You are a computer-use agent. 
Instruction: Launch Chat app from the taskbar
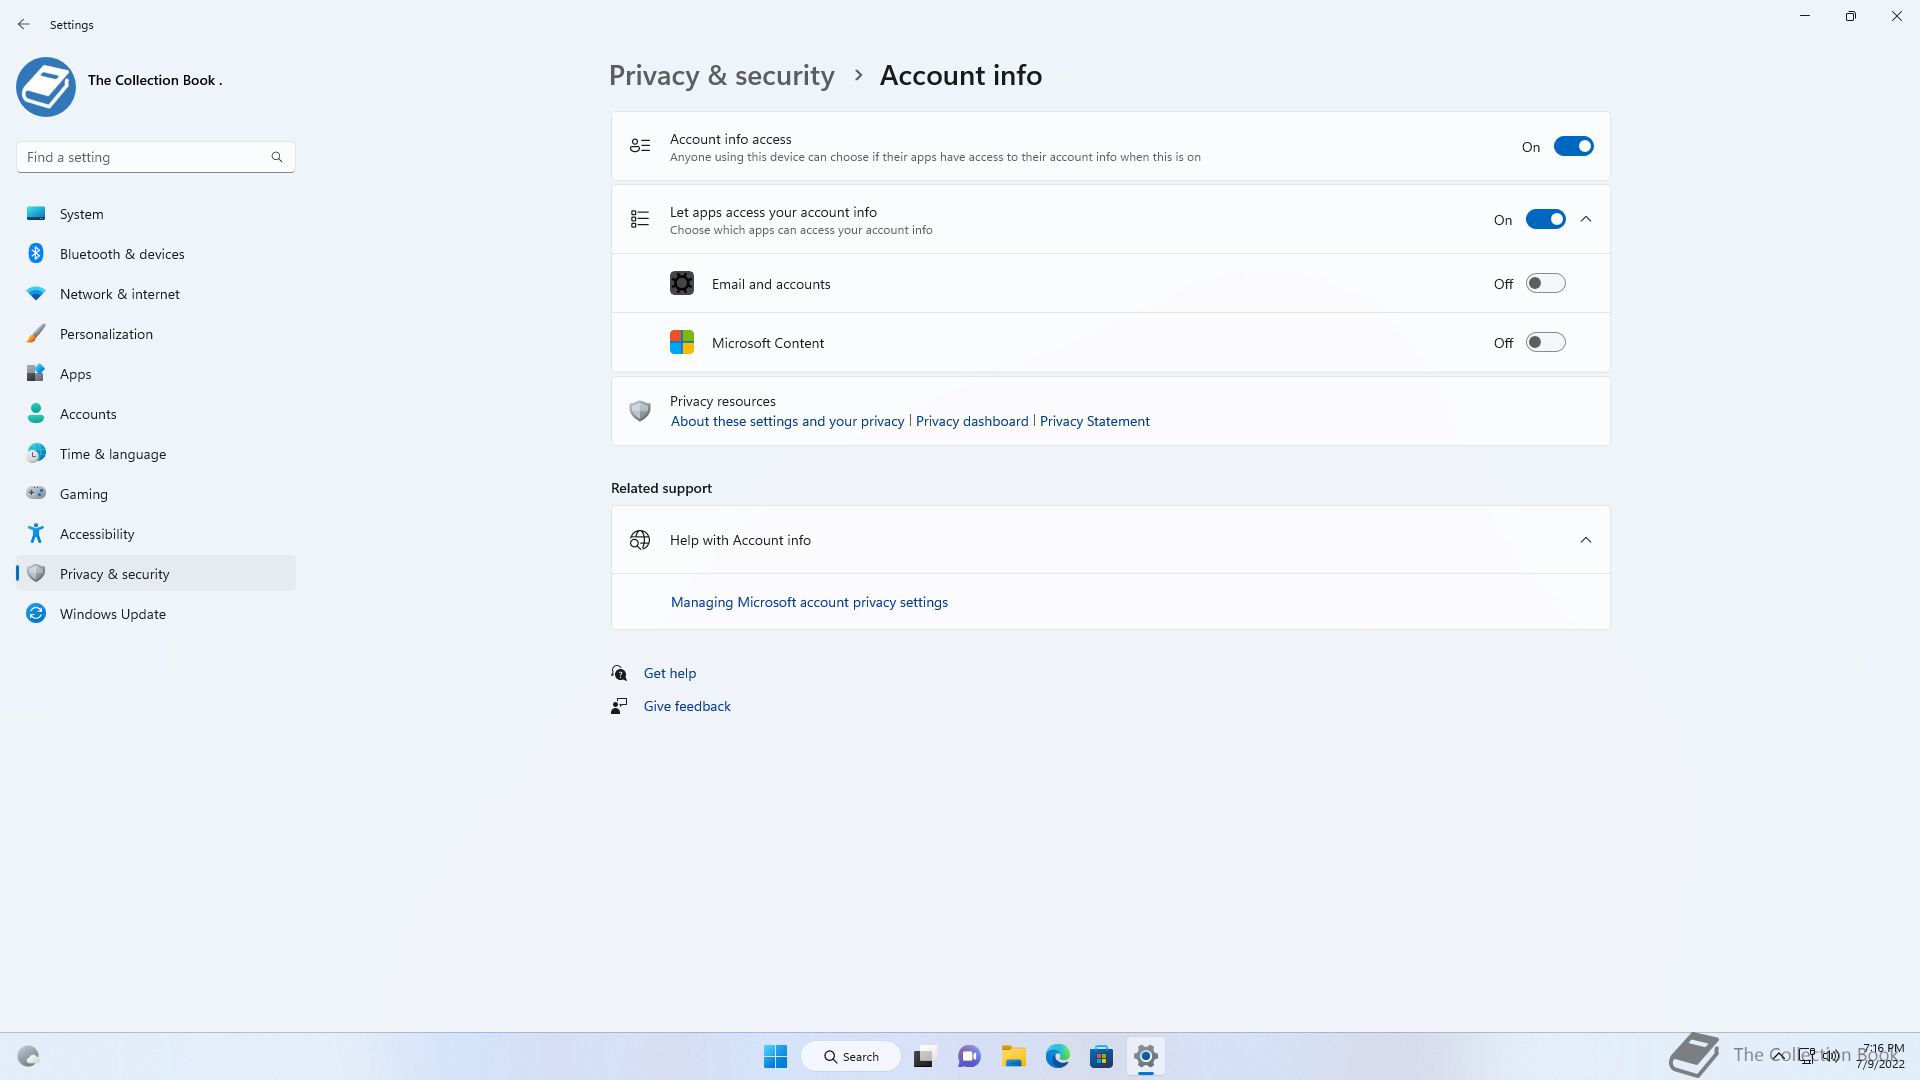[969, 1056]
